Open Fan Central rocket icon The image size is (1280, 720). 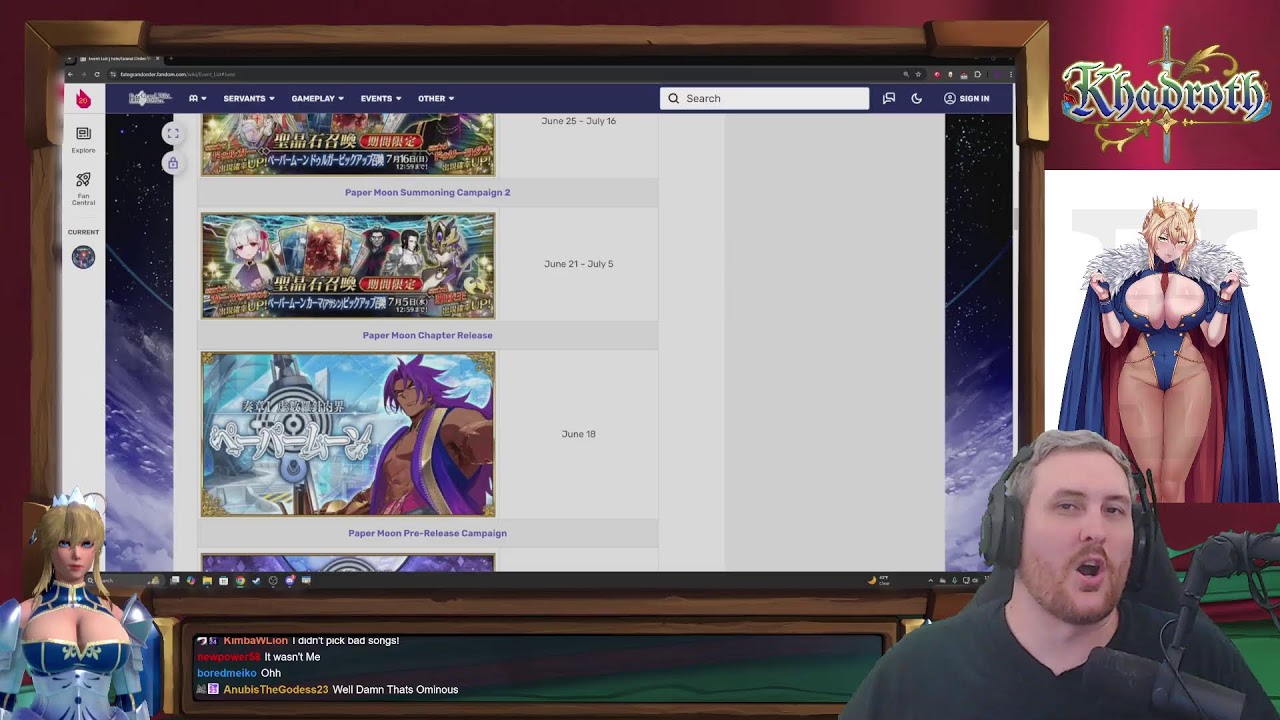click(83, 187)
